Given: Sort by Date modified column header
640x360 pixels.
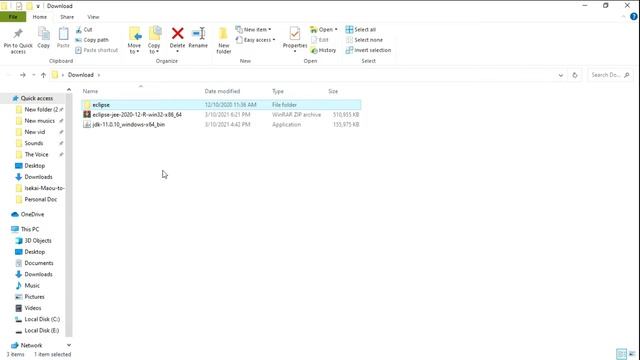Looking at the screenshot, I should tap(222, 91).
